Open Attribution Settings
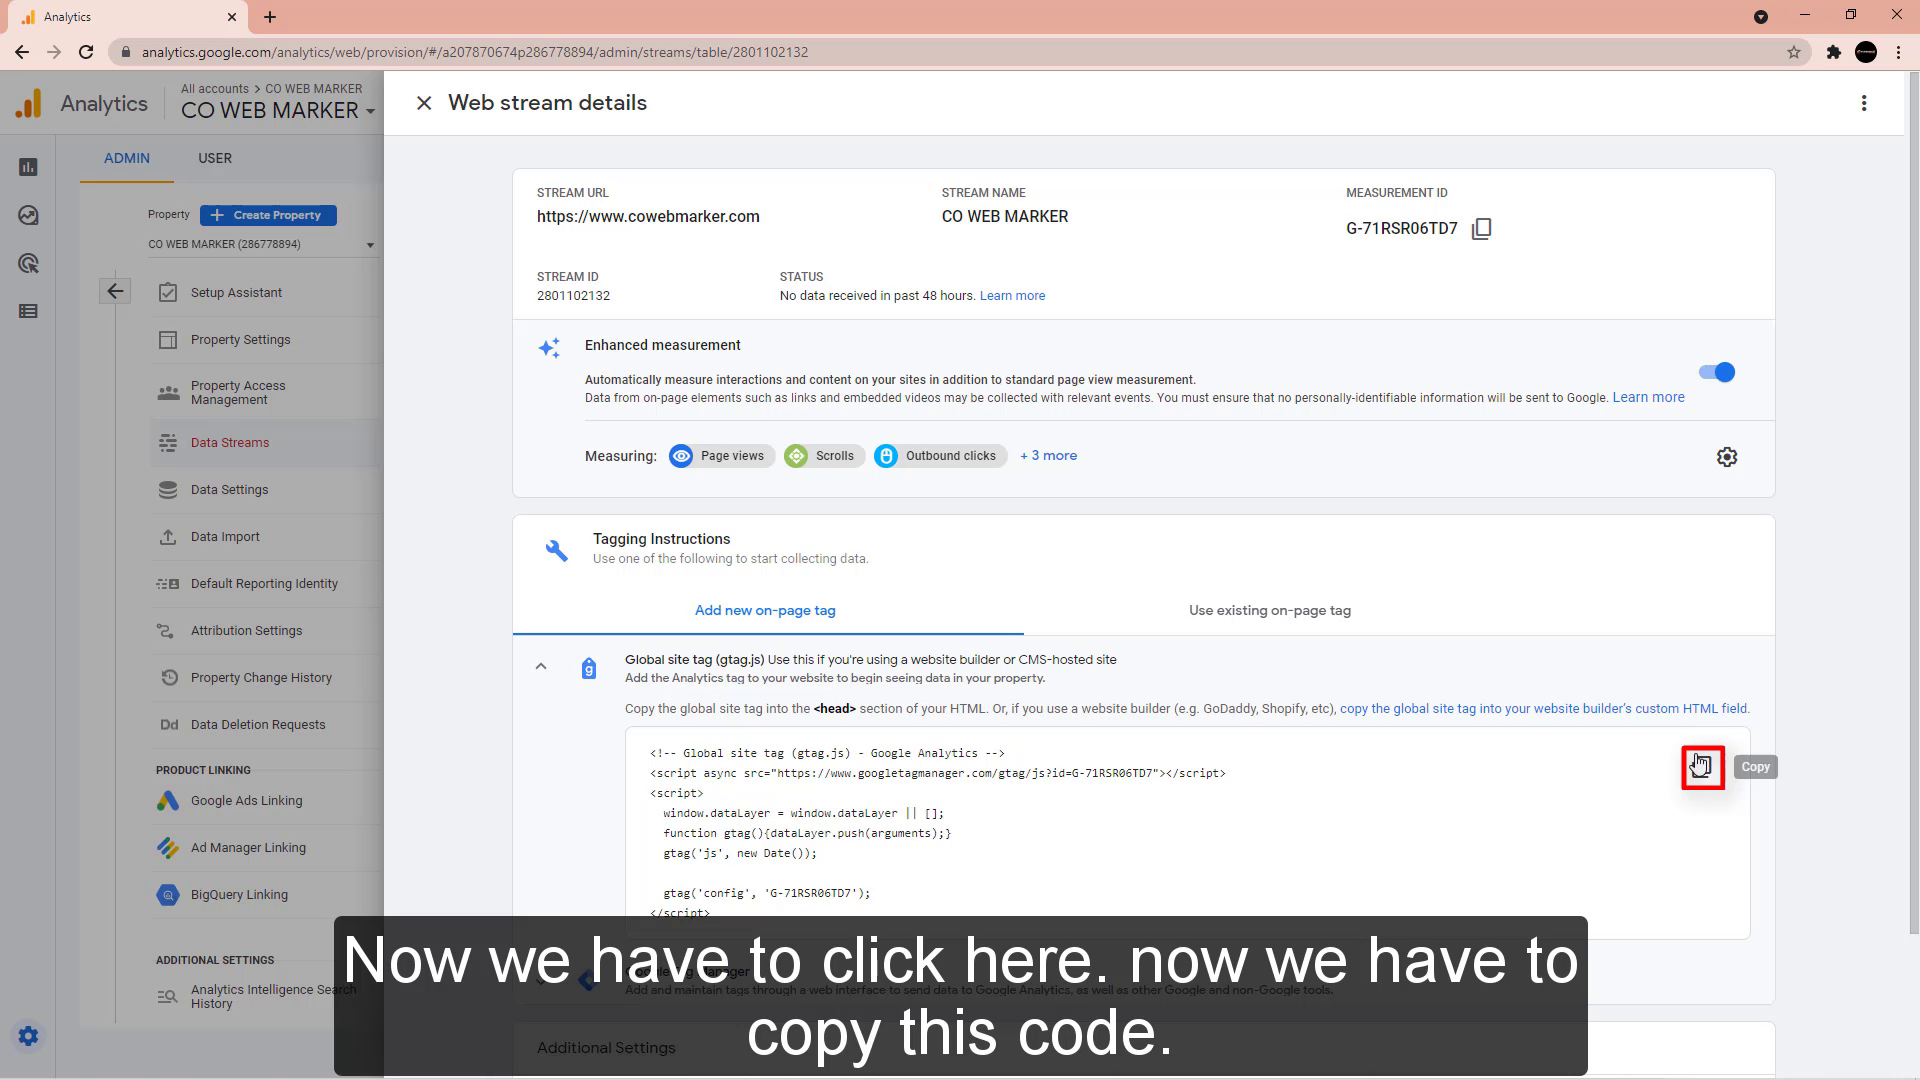 coord(246,631)
